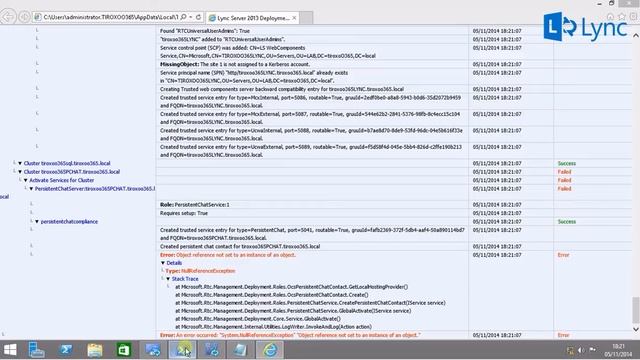
Task: Open the browser Home icon
Action: [610, 17]
